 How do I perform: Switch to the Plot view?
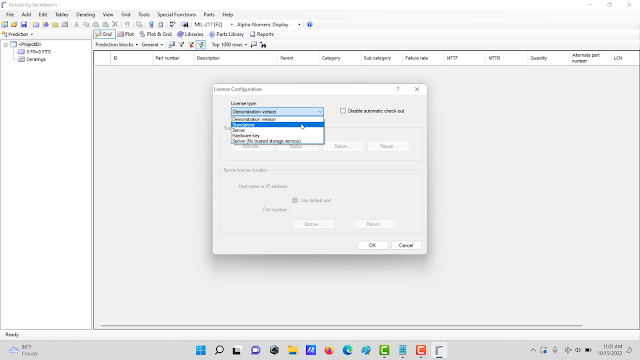pyautogui.click(x=126, y=34)
